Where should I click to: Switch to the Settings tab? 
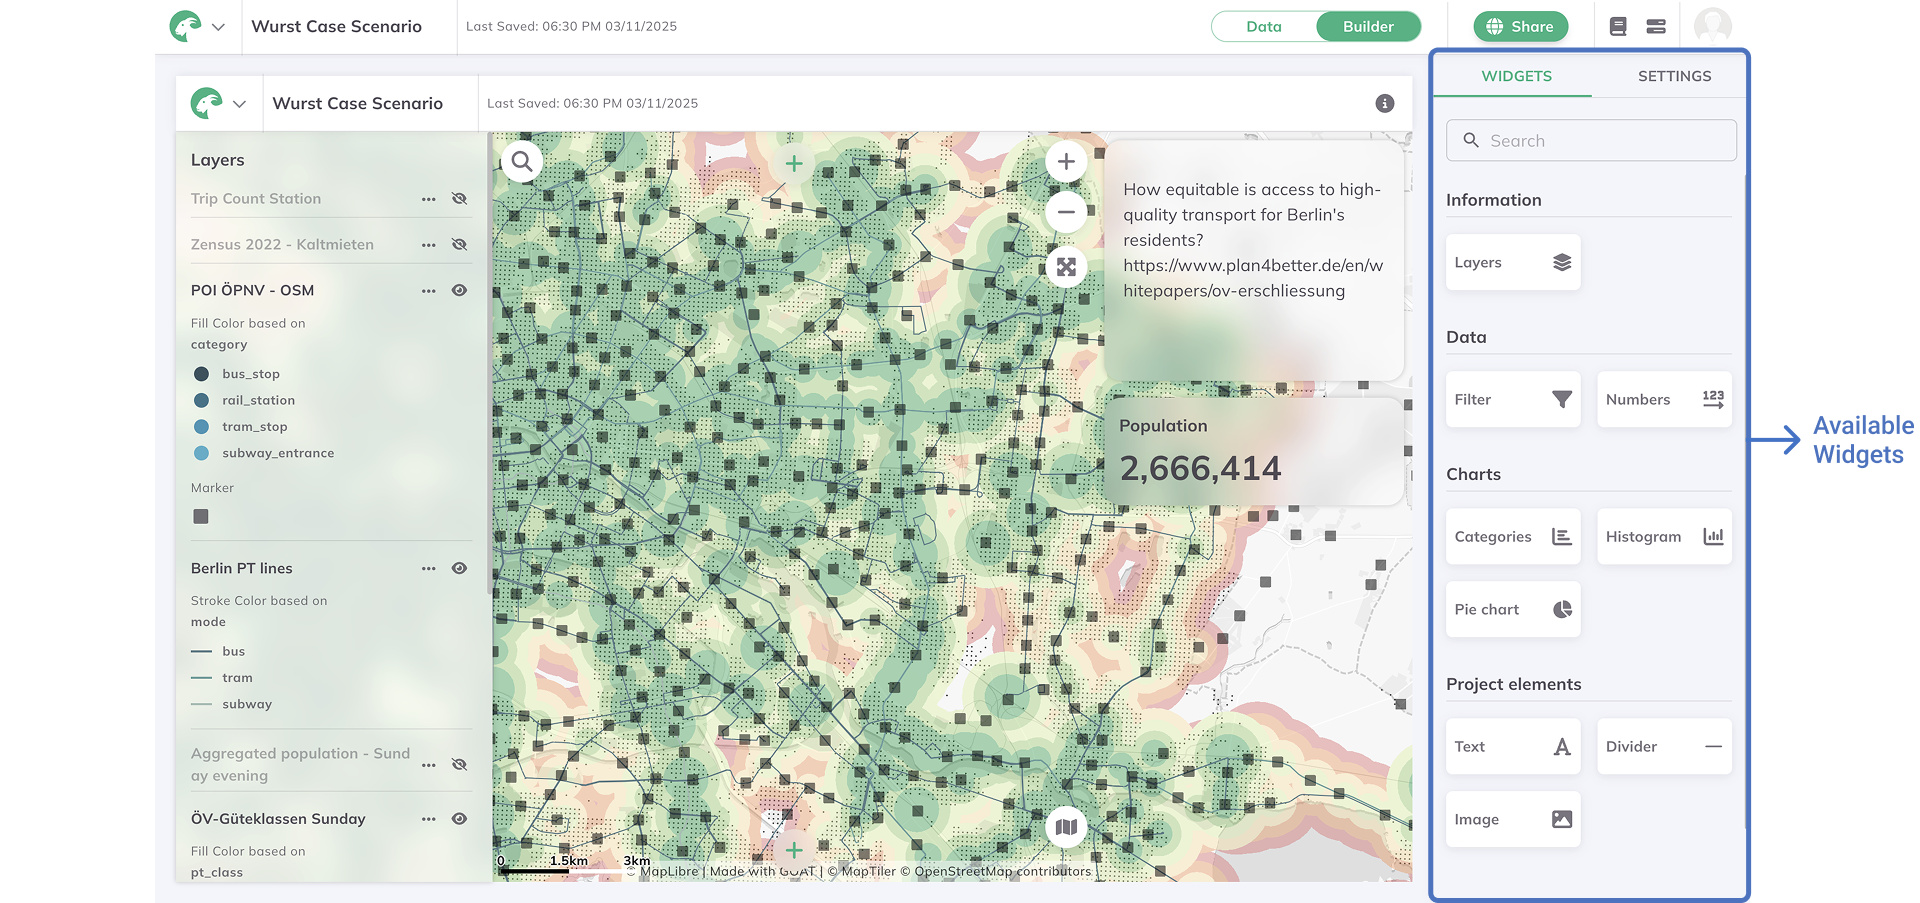coord(1673,76)
